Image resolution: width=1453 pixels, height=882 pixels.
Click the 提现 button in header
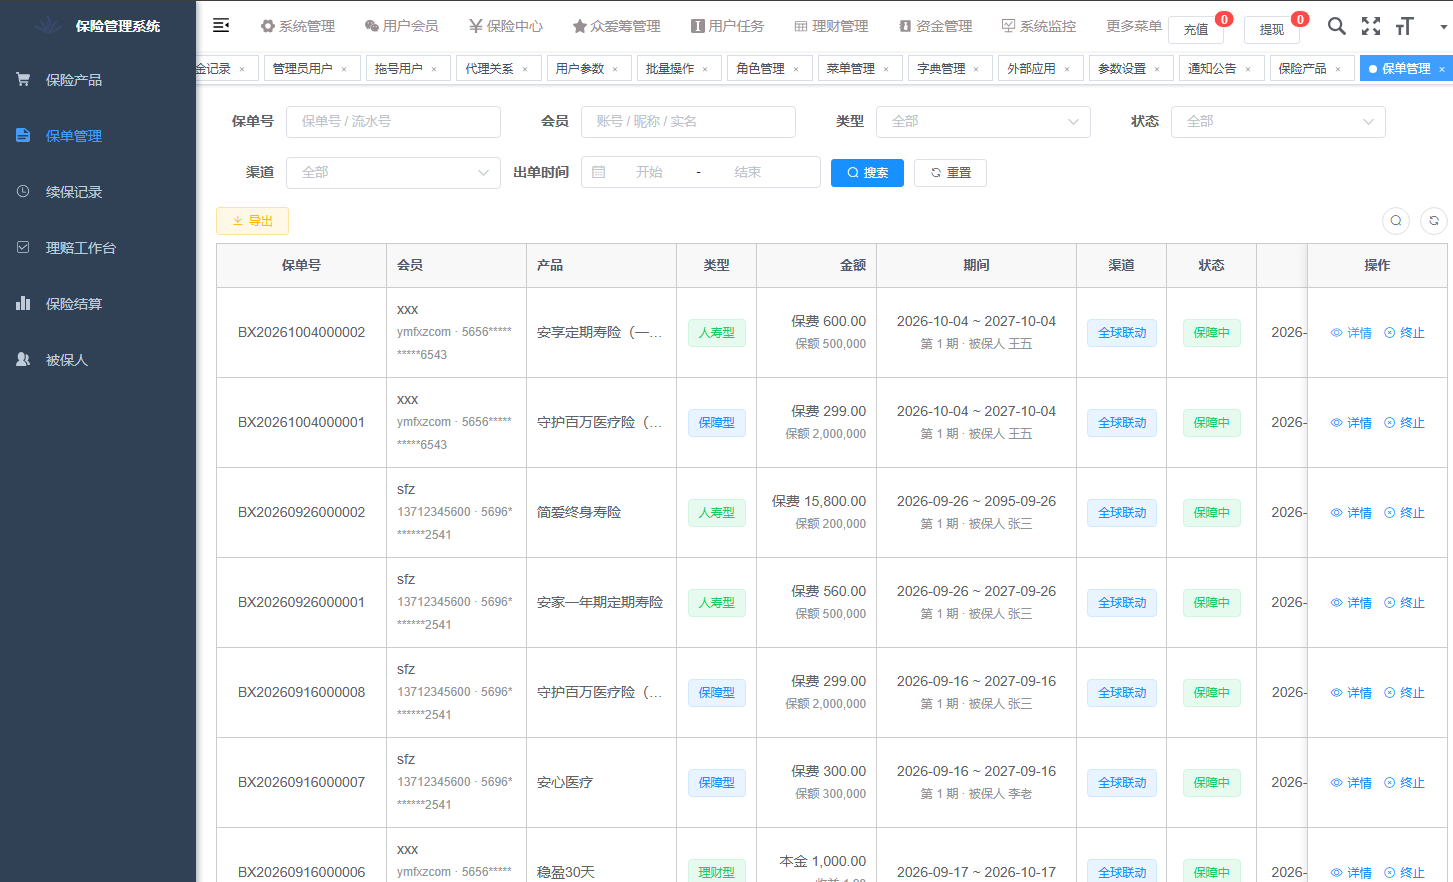pos(1272,29)
